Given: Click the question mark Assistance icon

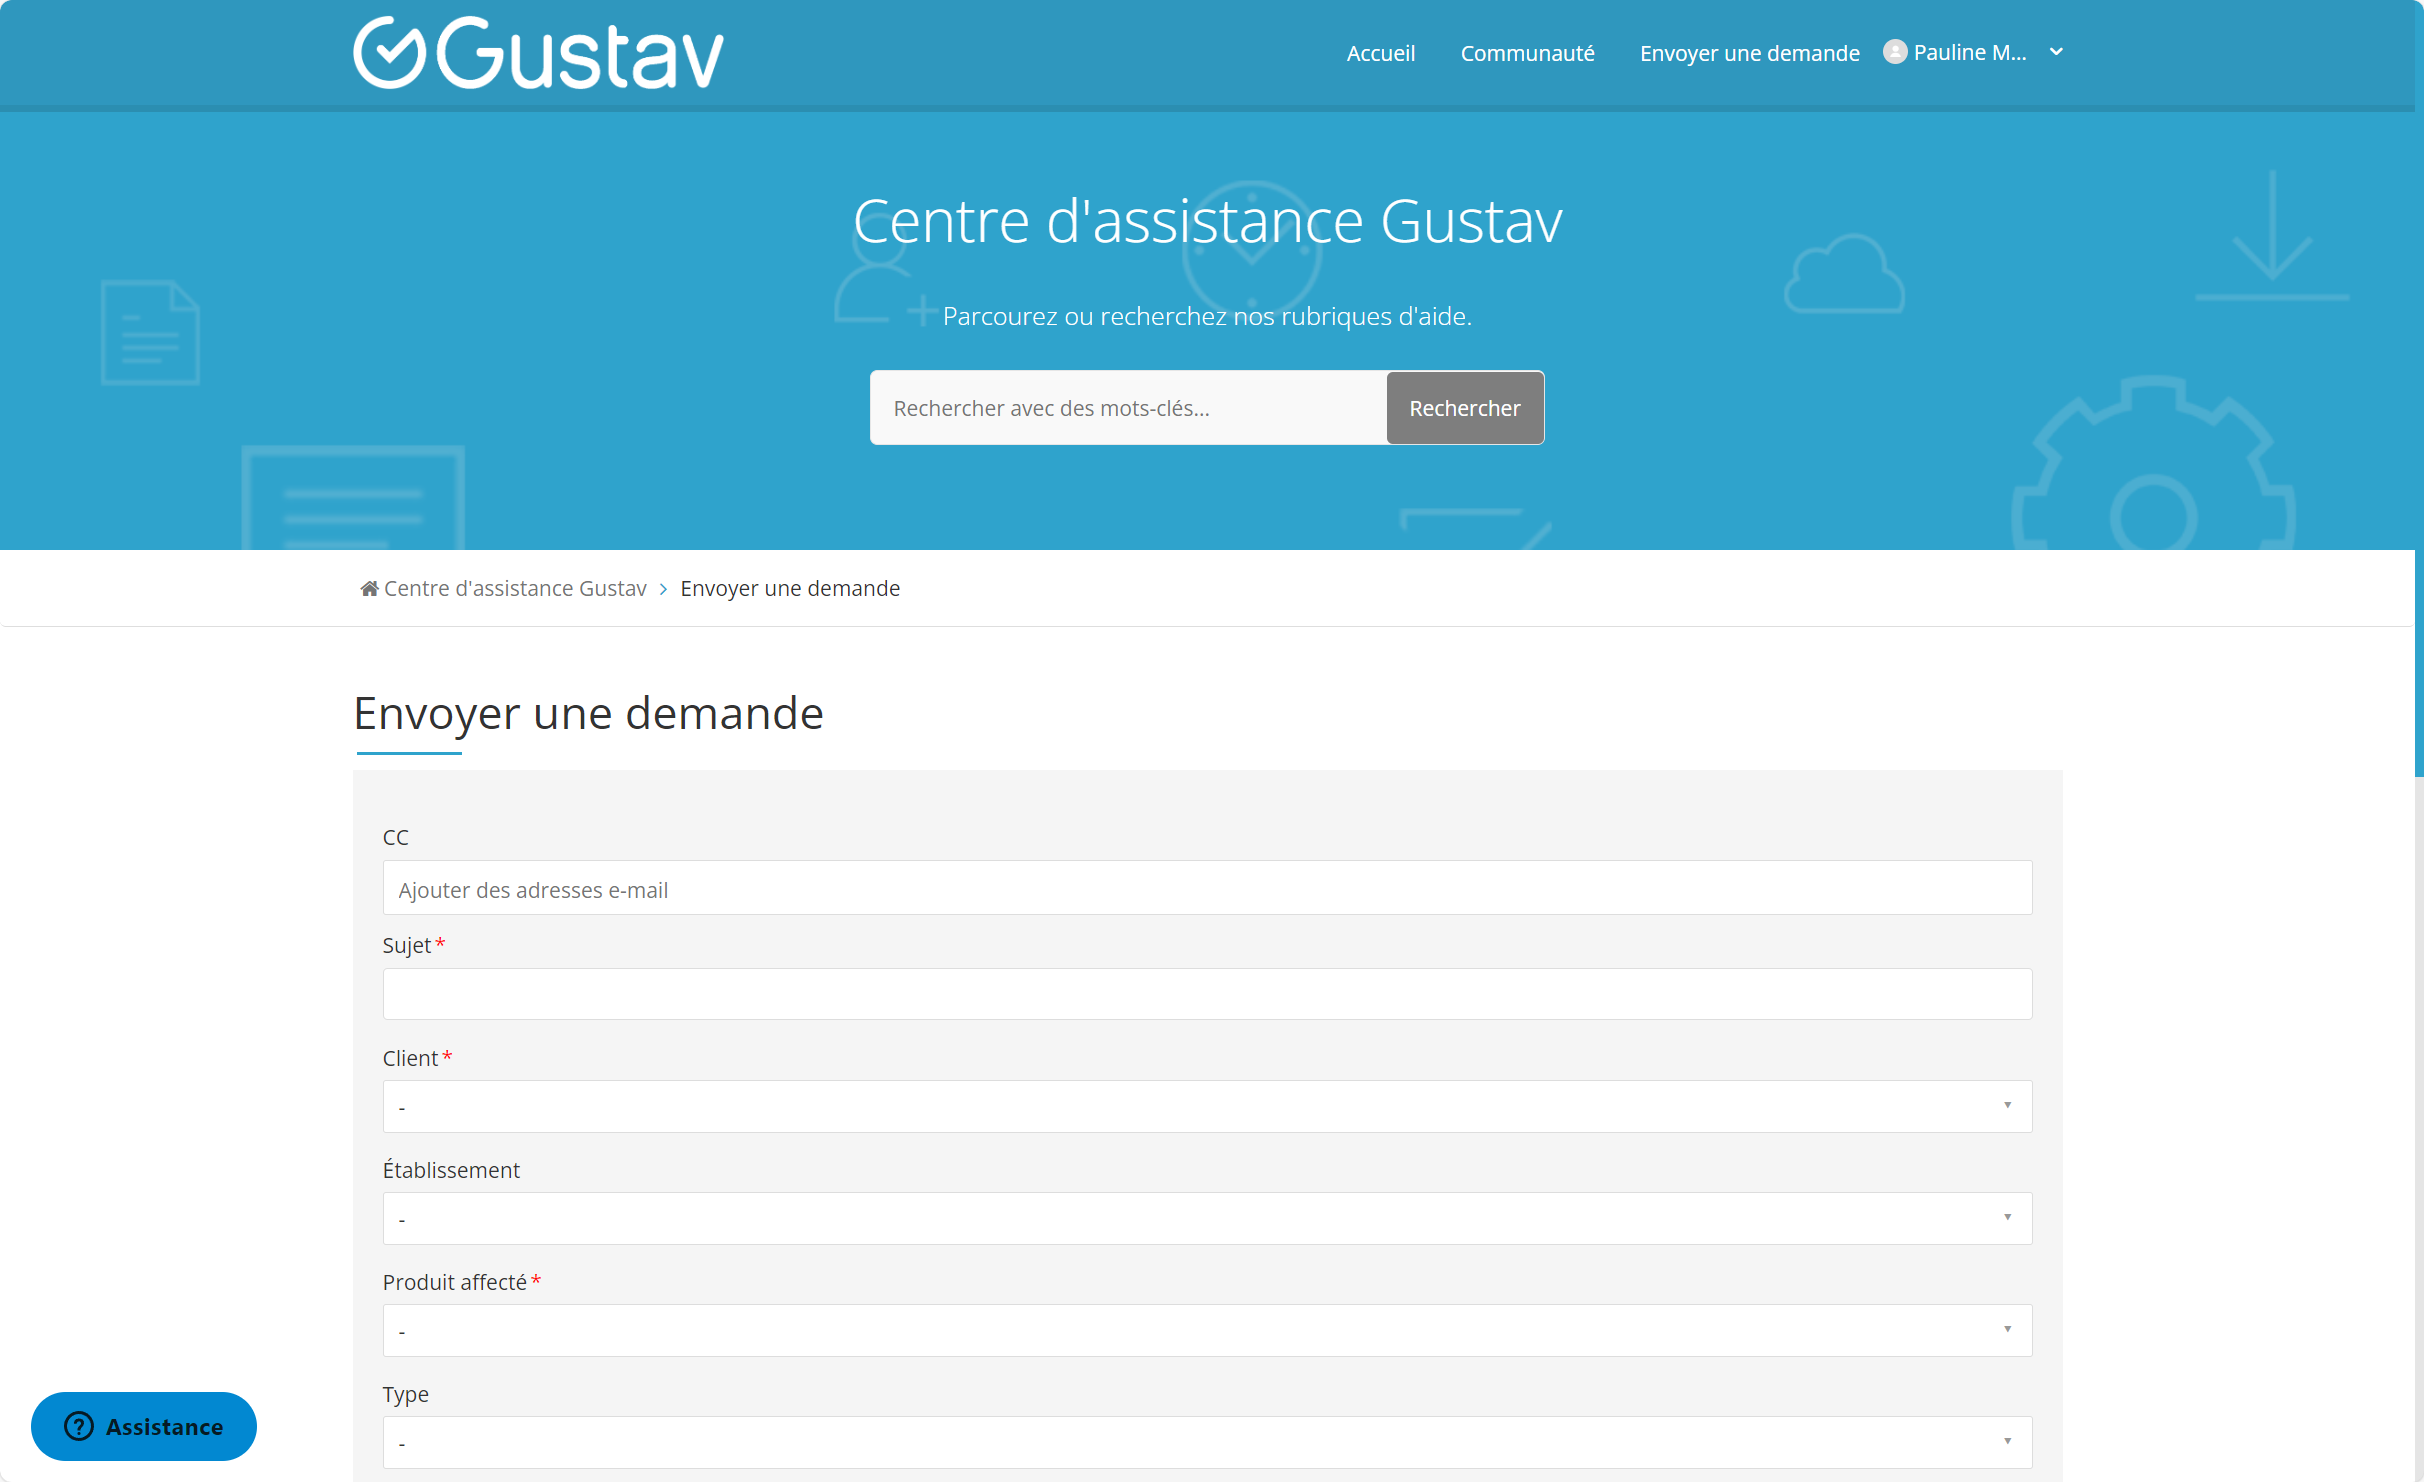Looking at the screenshot, I should pyautogui.click(x=79, y=1426).
